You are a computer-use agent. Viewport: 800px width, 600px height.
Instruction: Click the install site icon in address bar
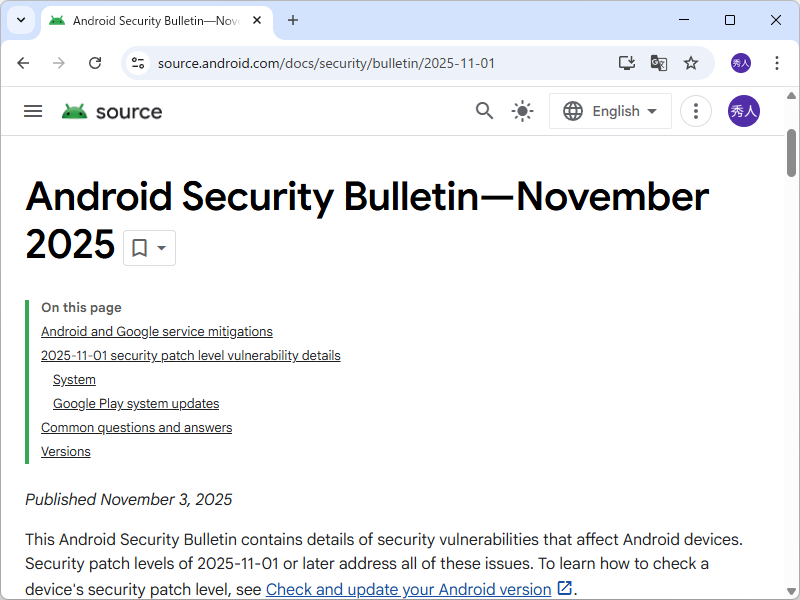coord(626,62)
